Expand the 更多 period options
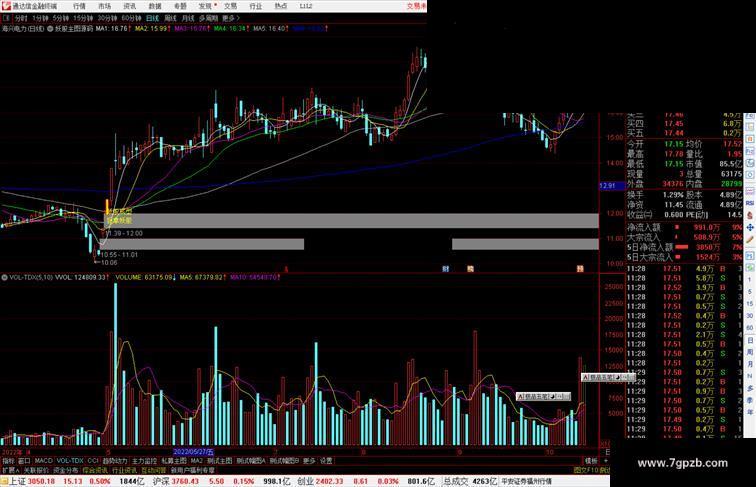Viewport: 756px width, 487px height. (230, 18)
